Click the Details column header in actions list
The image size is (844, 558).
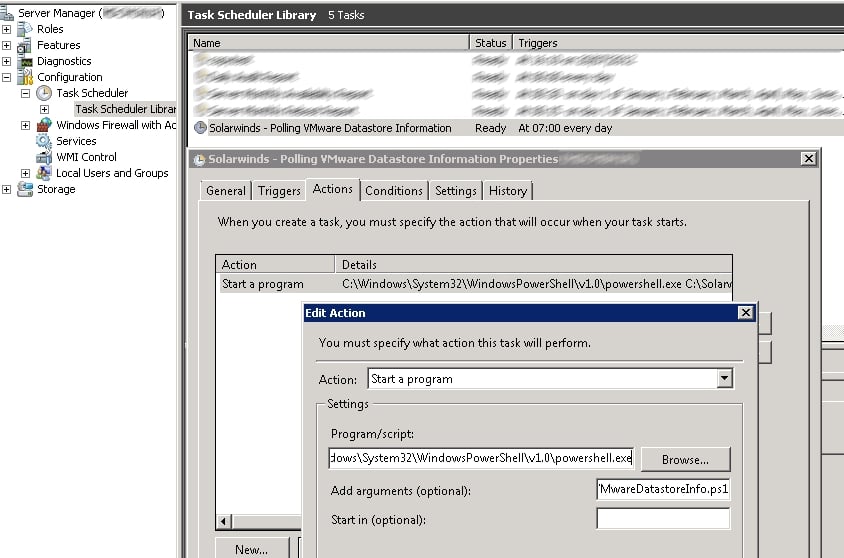(x=533, y=265)
